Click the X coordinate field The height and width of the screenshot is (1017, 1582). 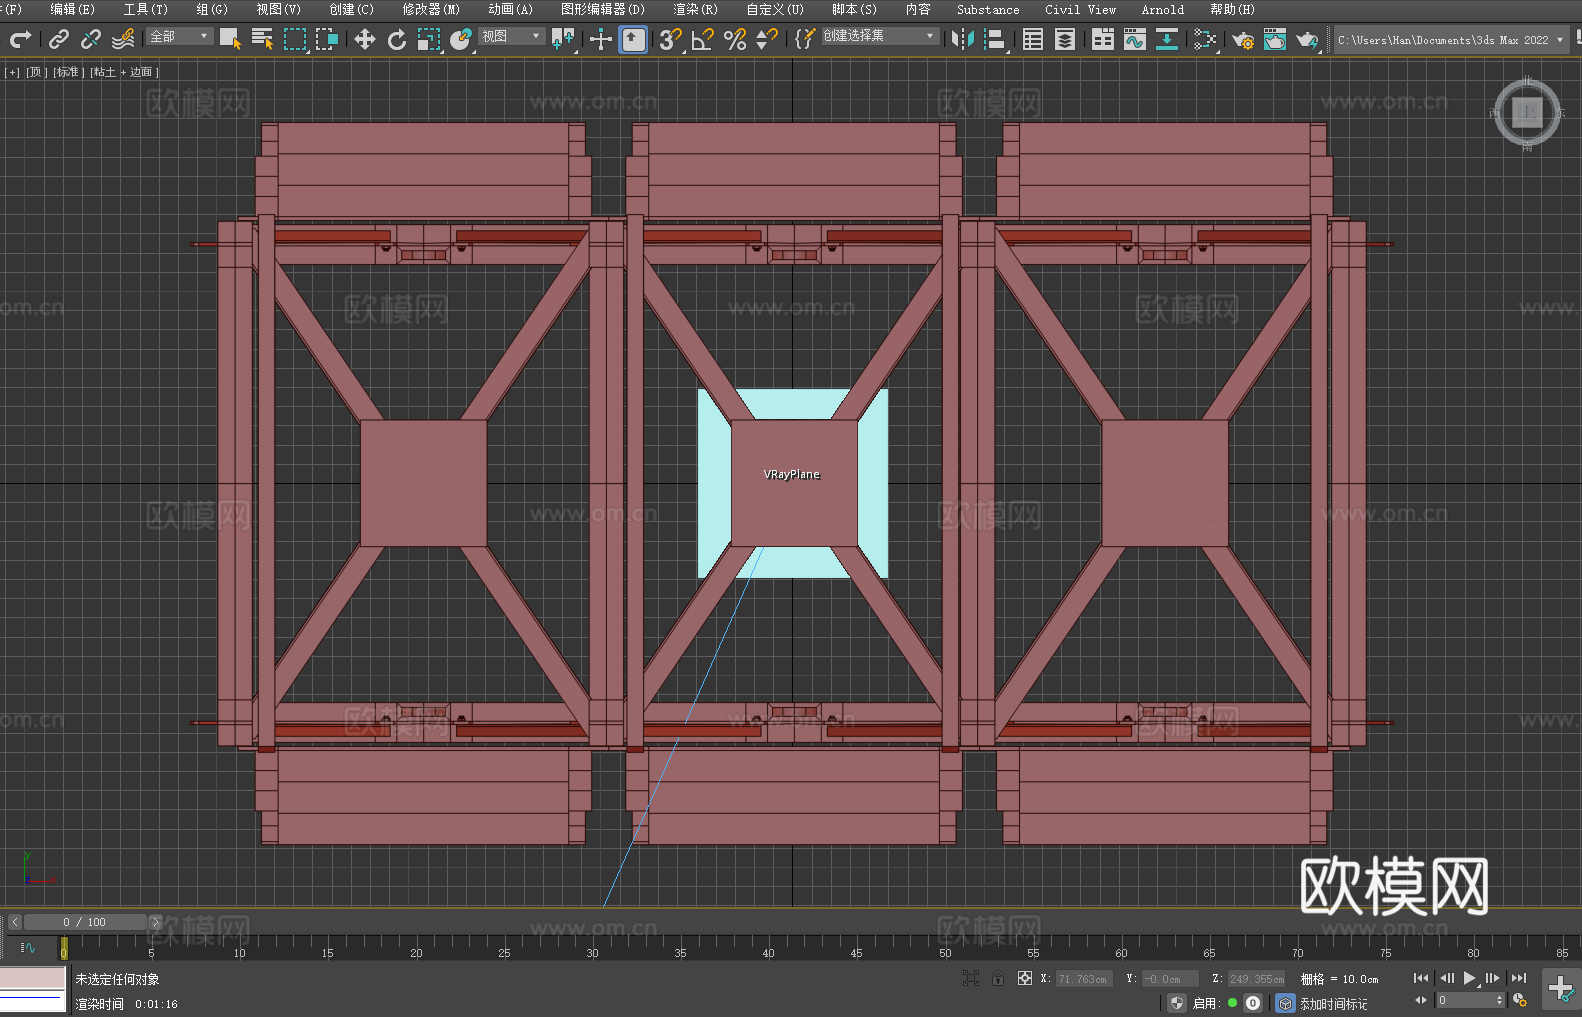(x=1083, y=979)
